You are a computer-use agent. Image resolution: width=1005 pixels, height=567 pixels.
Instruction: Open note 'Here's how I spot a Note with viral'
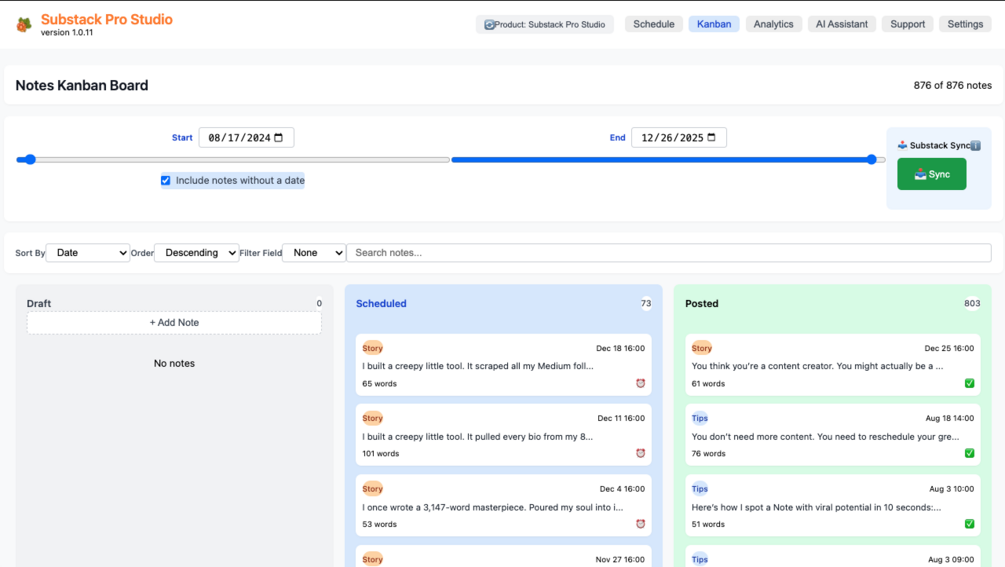pyautogui.click(x=833, y=505)
